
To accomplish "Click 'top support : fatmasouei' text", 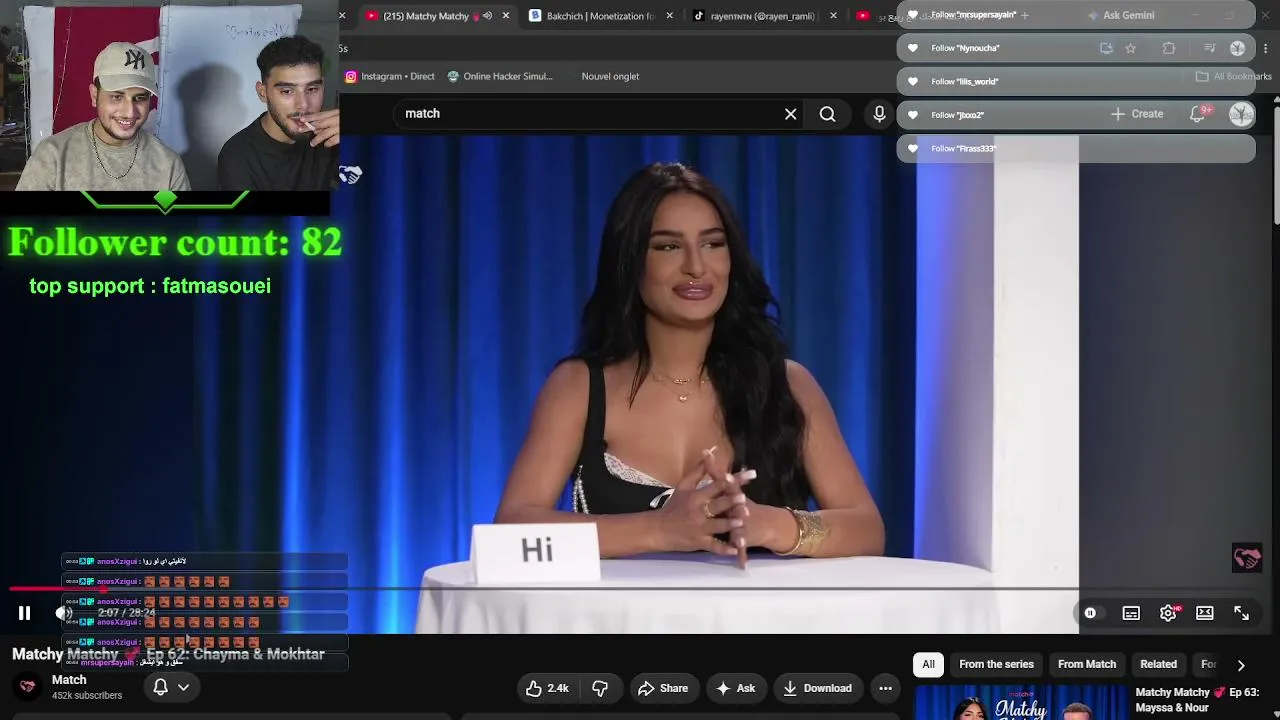I will (x=150, y=286).
